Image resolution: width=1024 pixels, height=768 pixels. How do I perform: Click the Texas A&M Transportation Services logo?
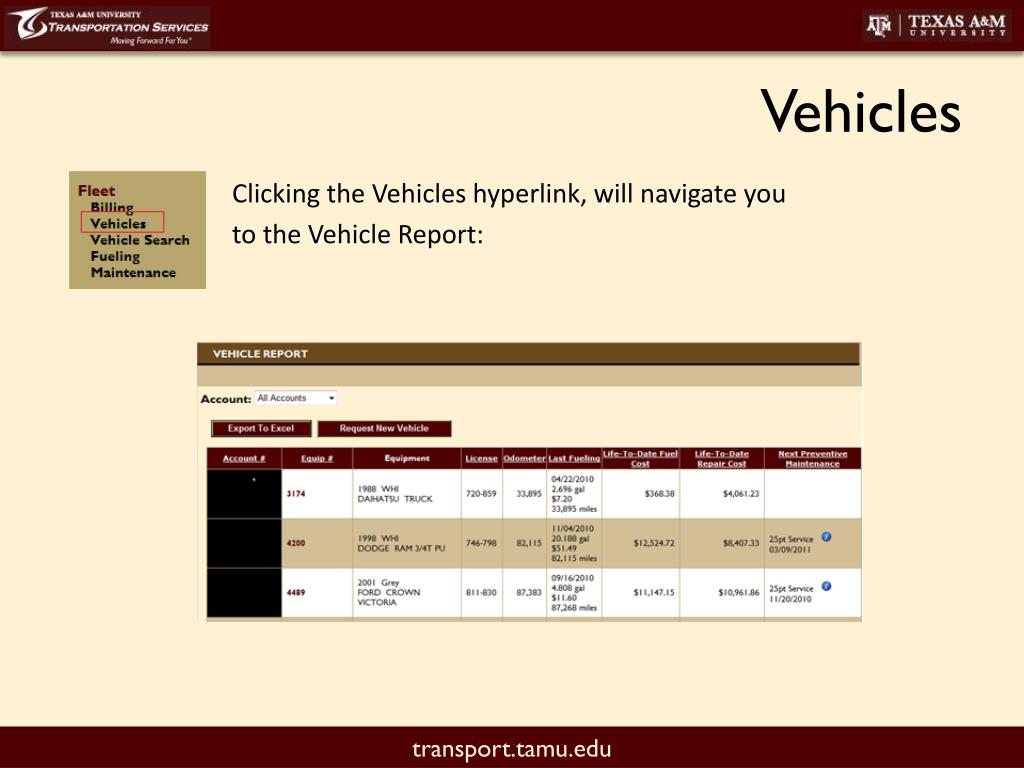107,26
